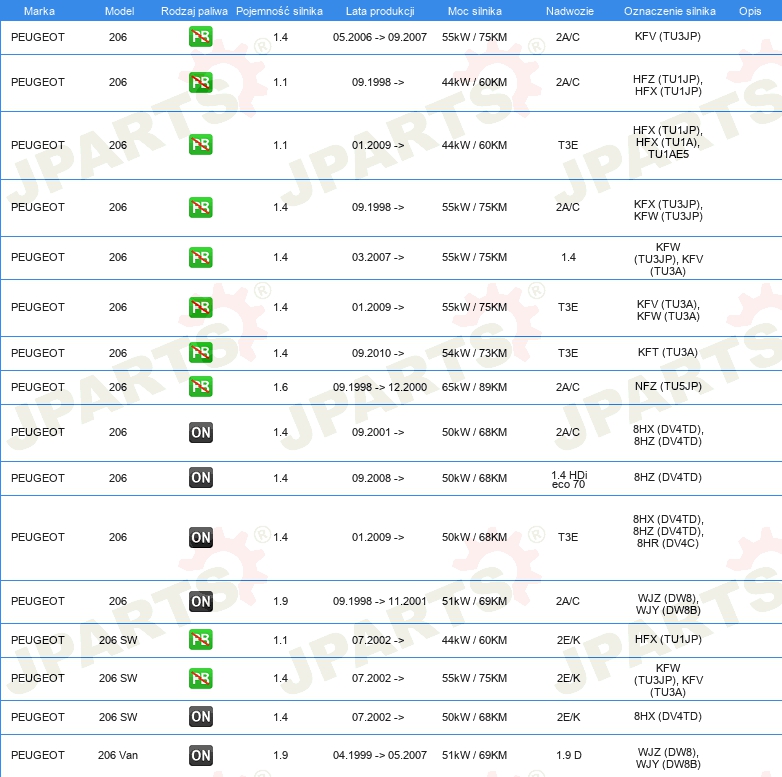Viewport: 782px width, 777px height.
Task: Click the Opis column header
Action: [750, 11]
